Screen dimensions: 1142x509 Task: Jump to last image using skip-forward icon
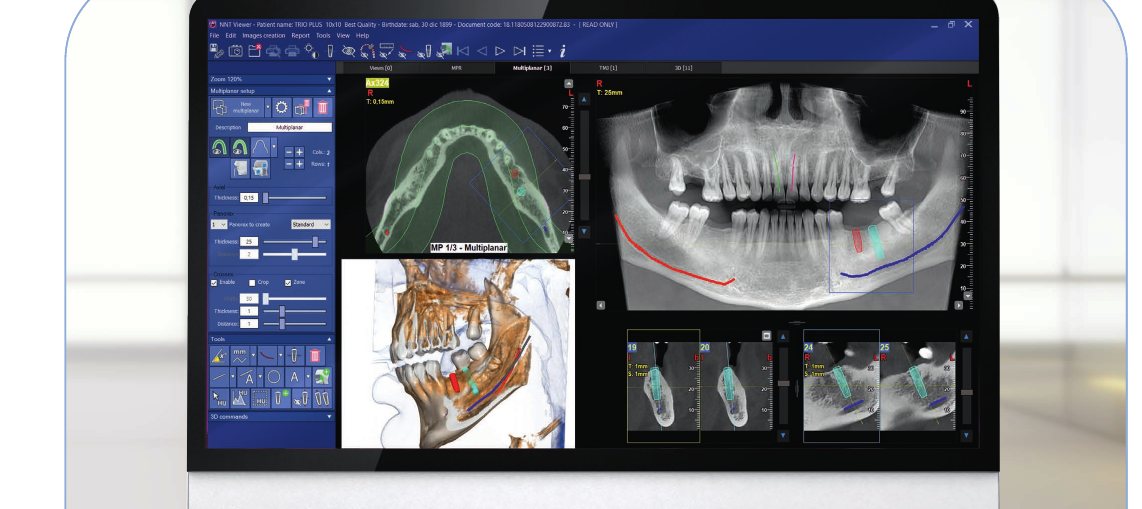[x=519, y=51]
